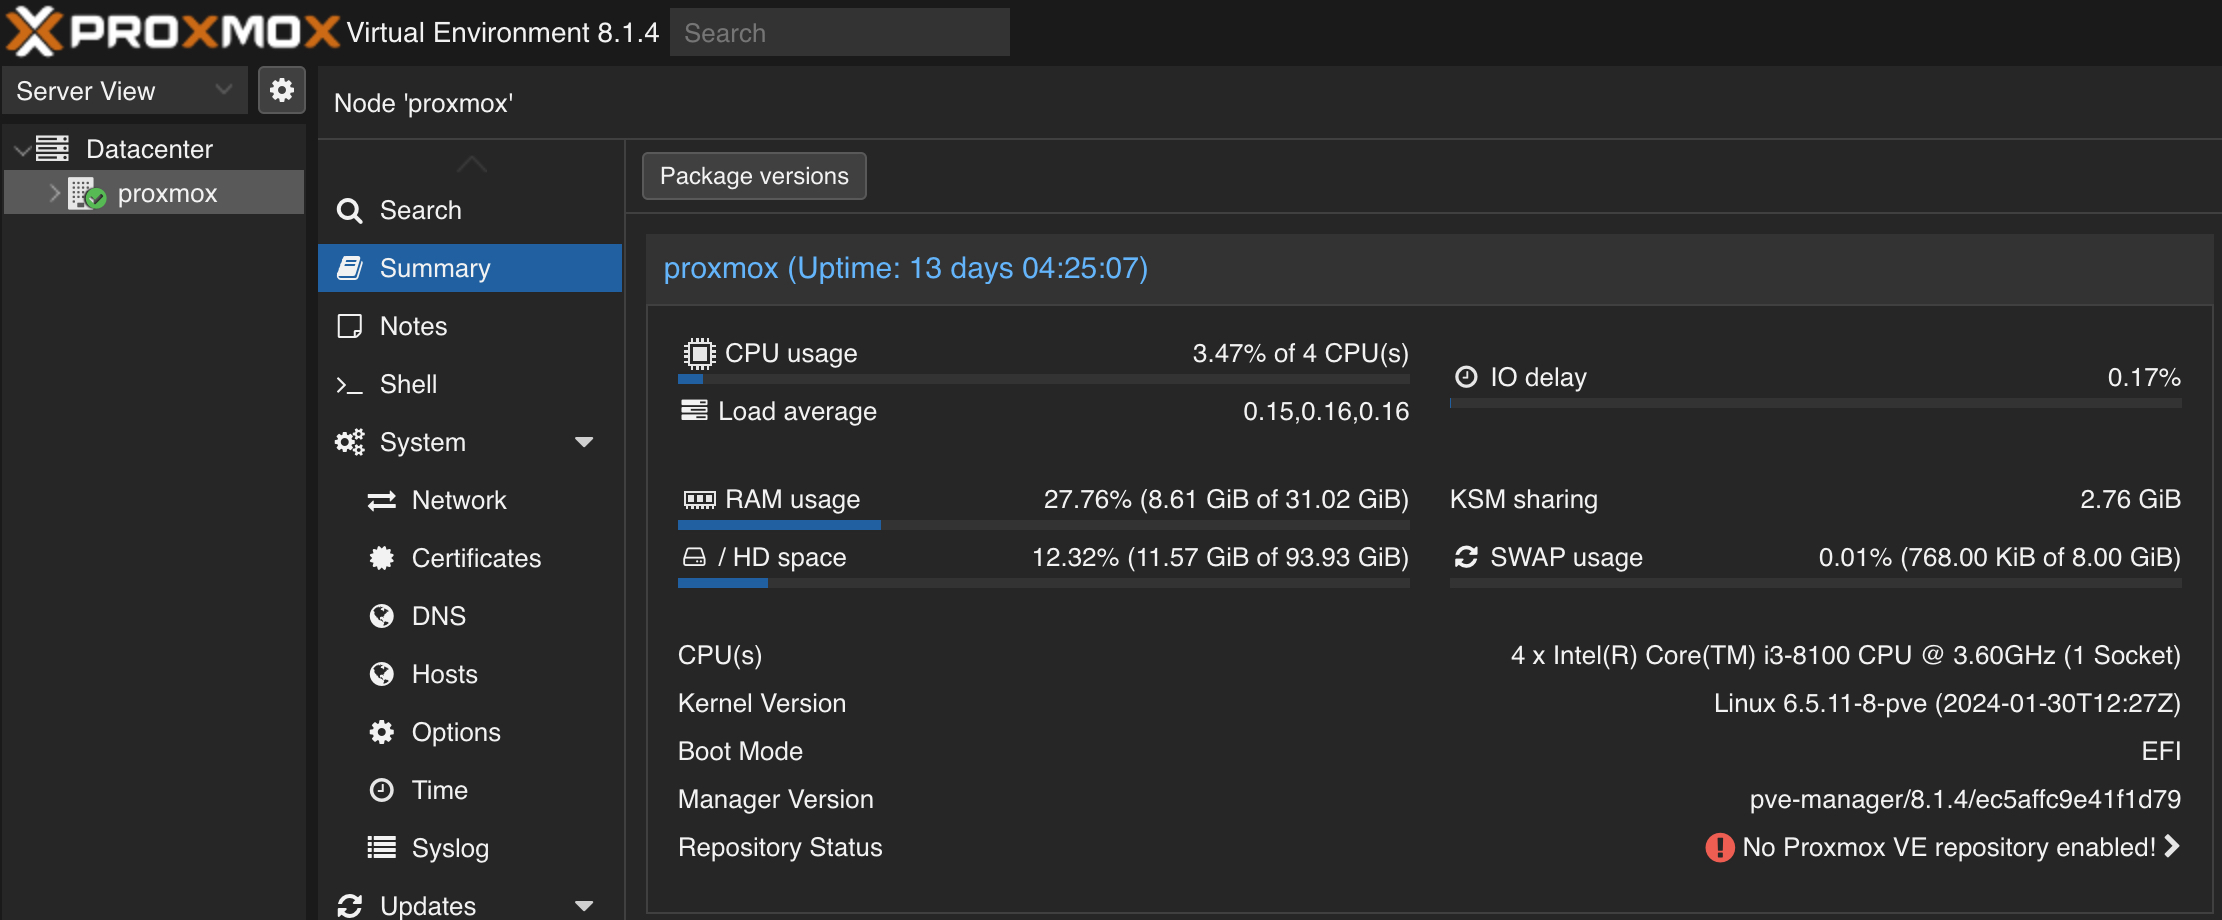Click the Certificates badge icon
The image size is (2222, 920).
tap(381, 558)
